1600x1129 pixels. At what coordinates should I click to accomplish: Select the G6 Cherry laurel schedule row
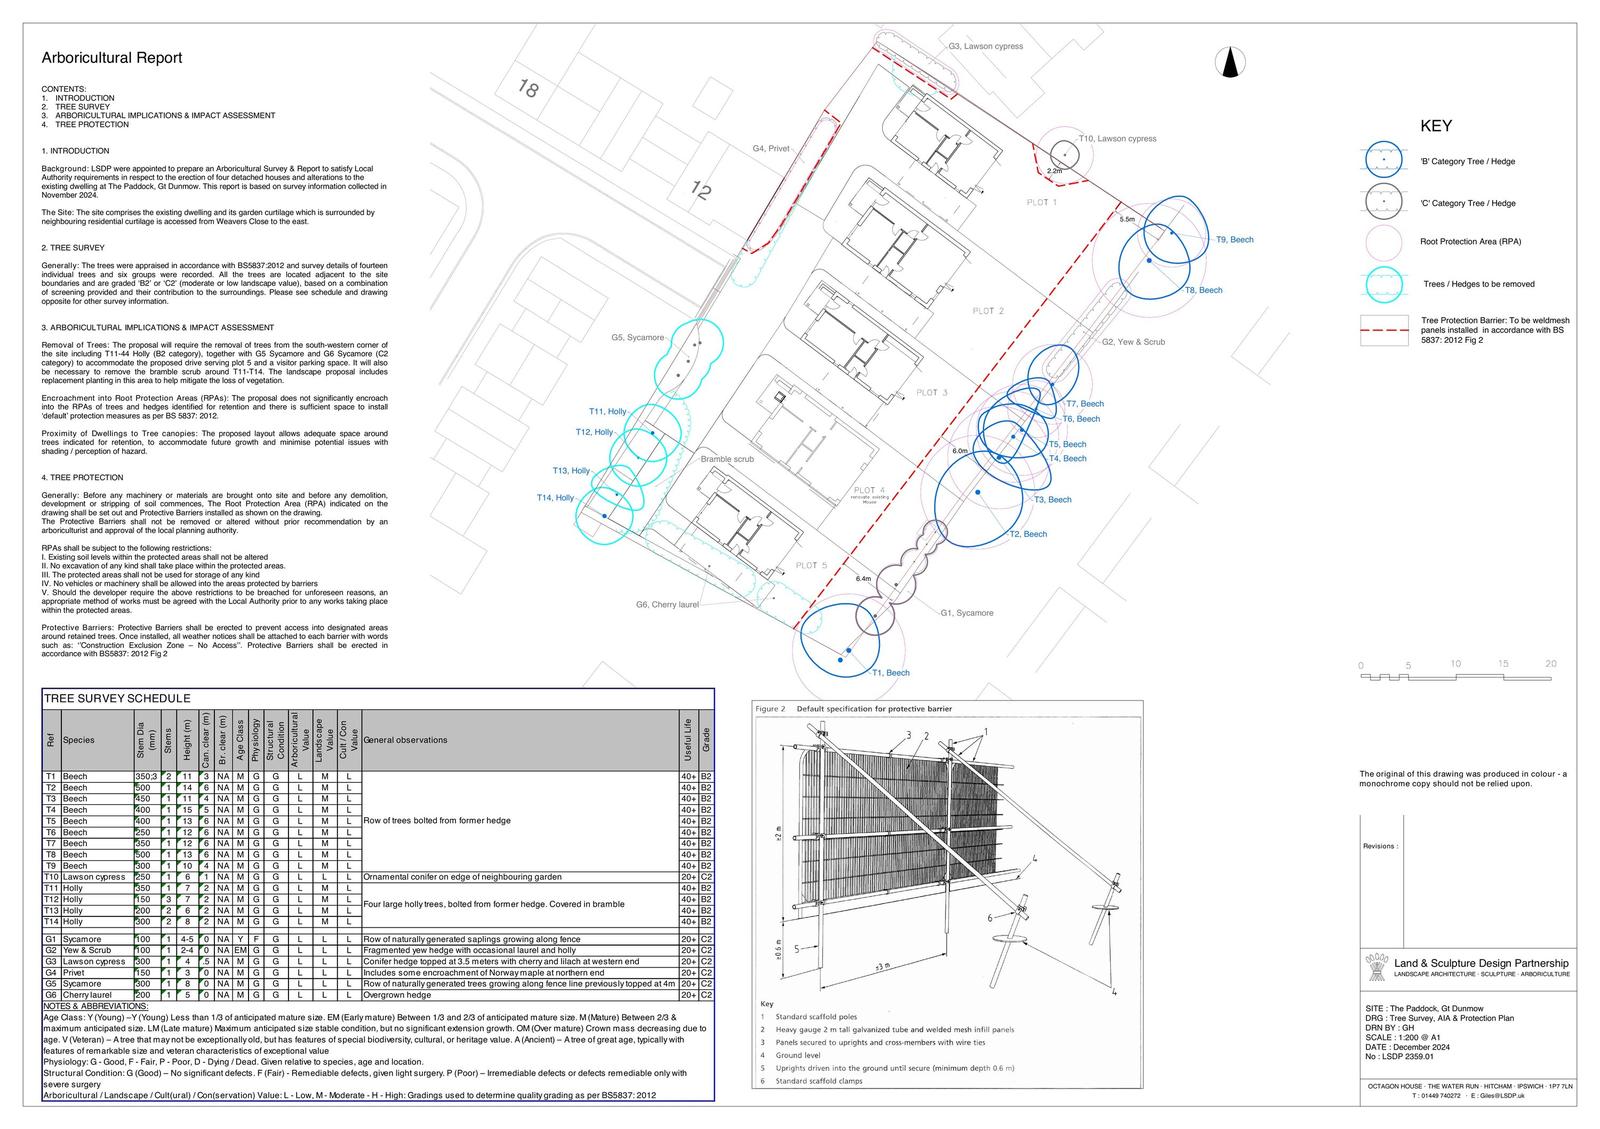tap(377, 995)
